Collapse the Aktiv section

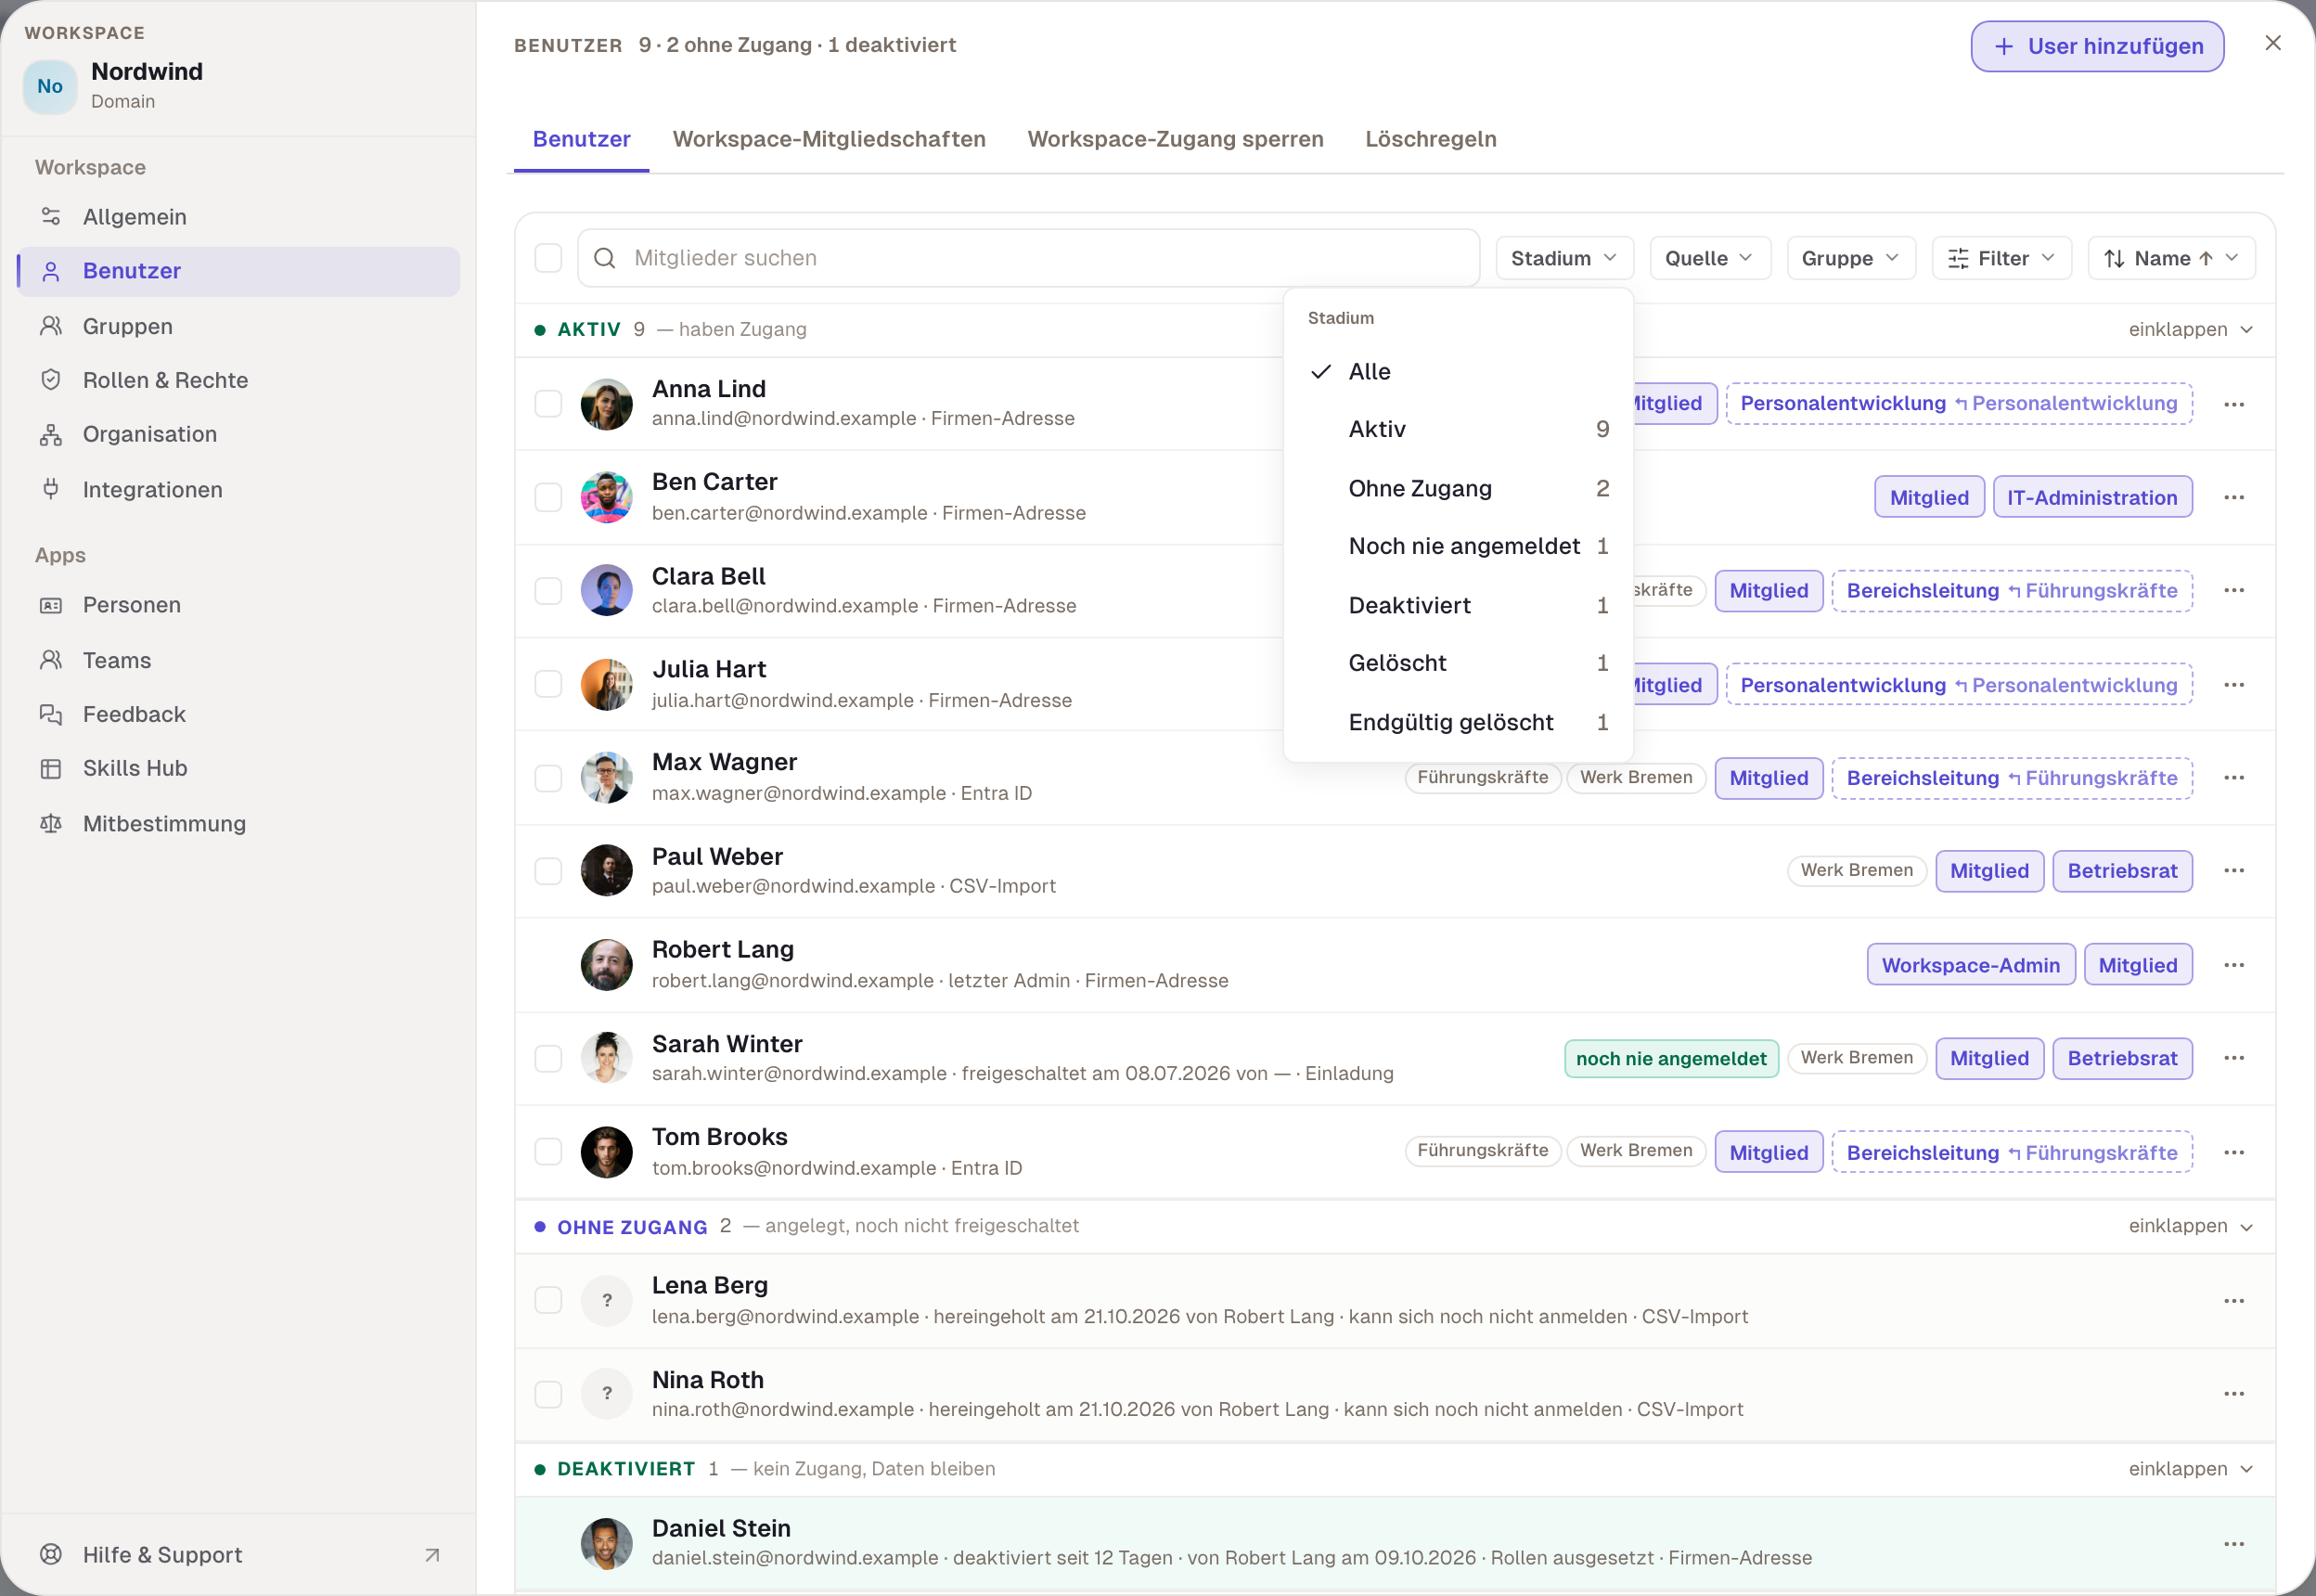2190,329
